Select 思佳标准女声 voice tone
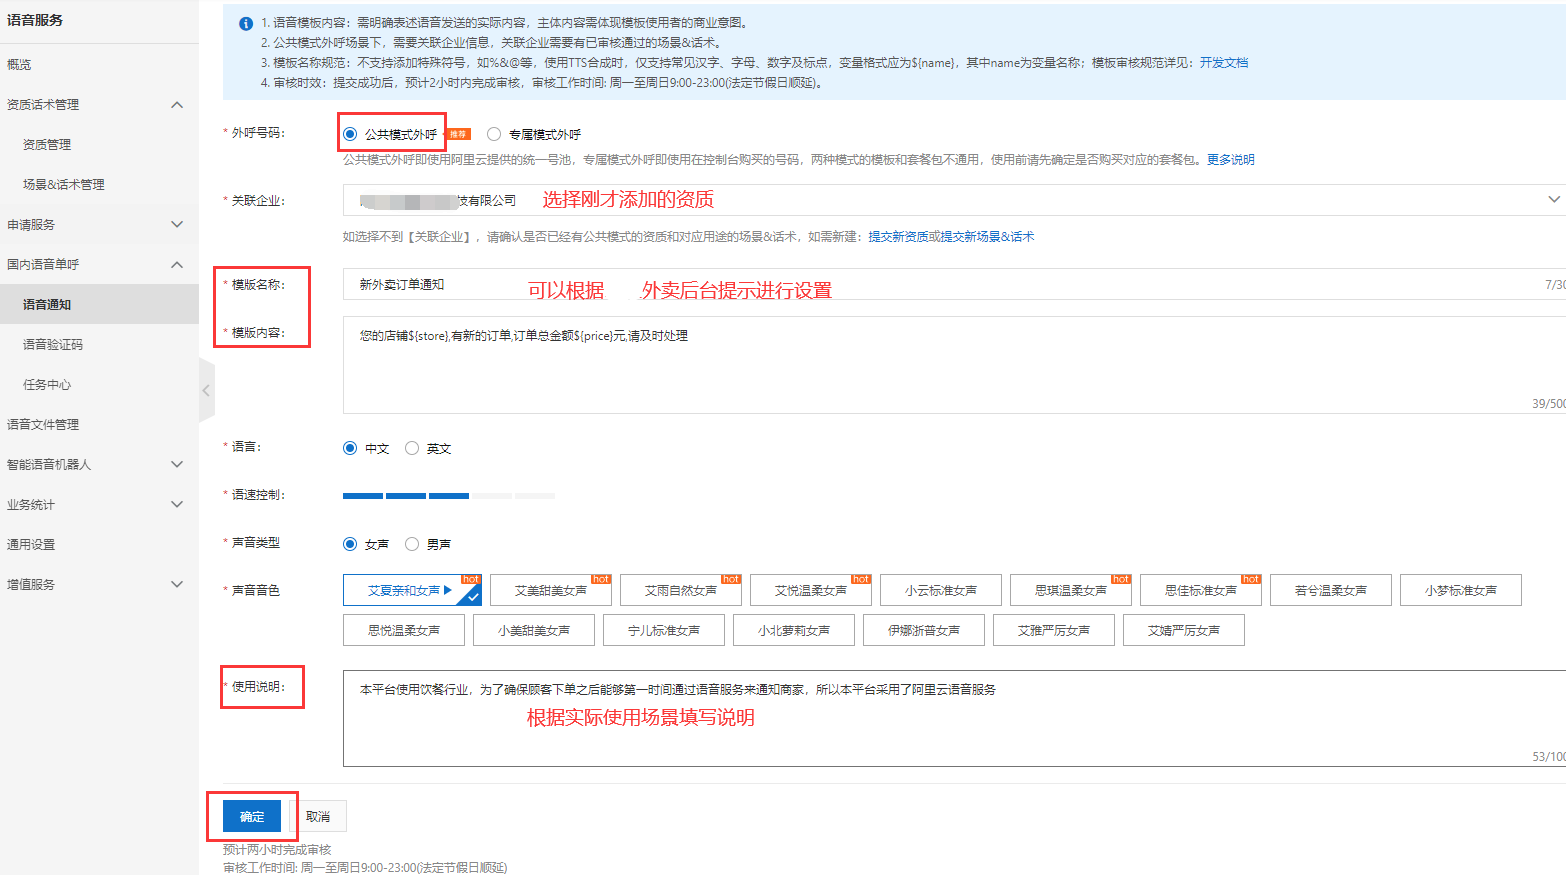The width and height of the screenshot is (1566, 875). tap(1201, 590)
